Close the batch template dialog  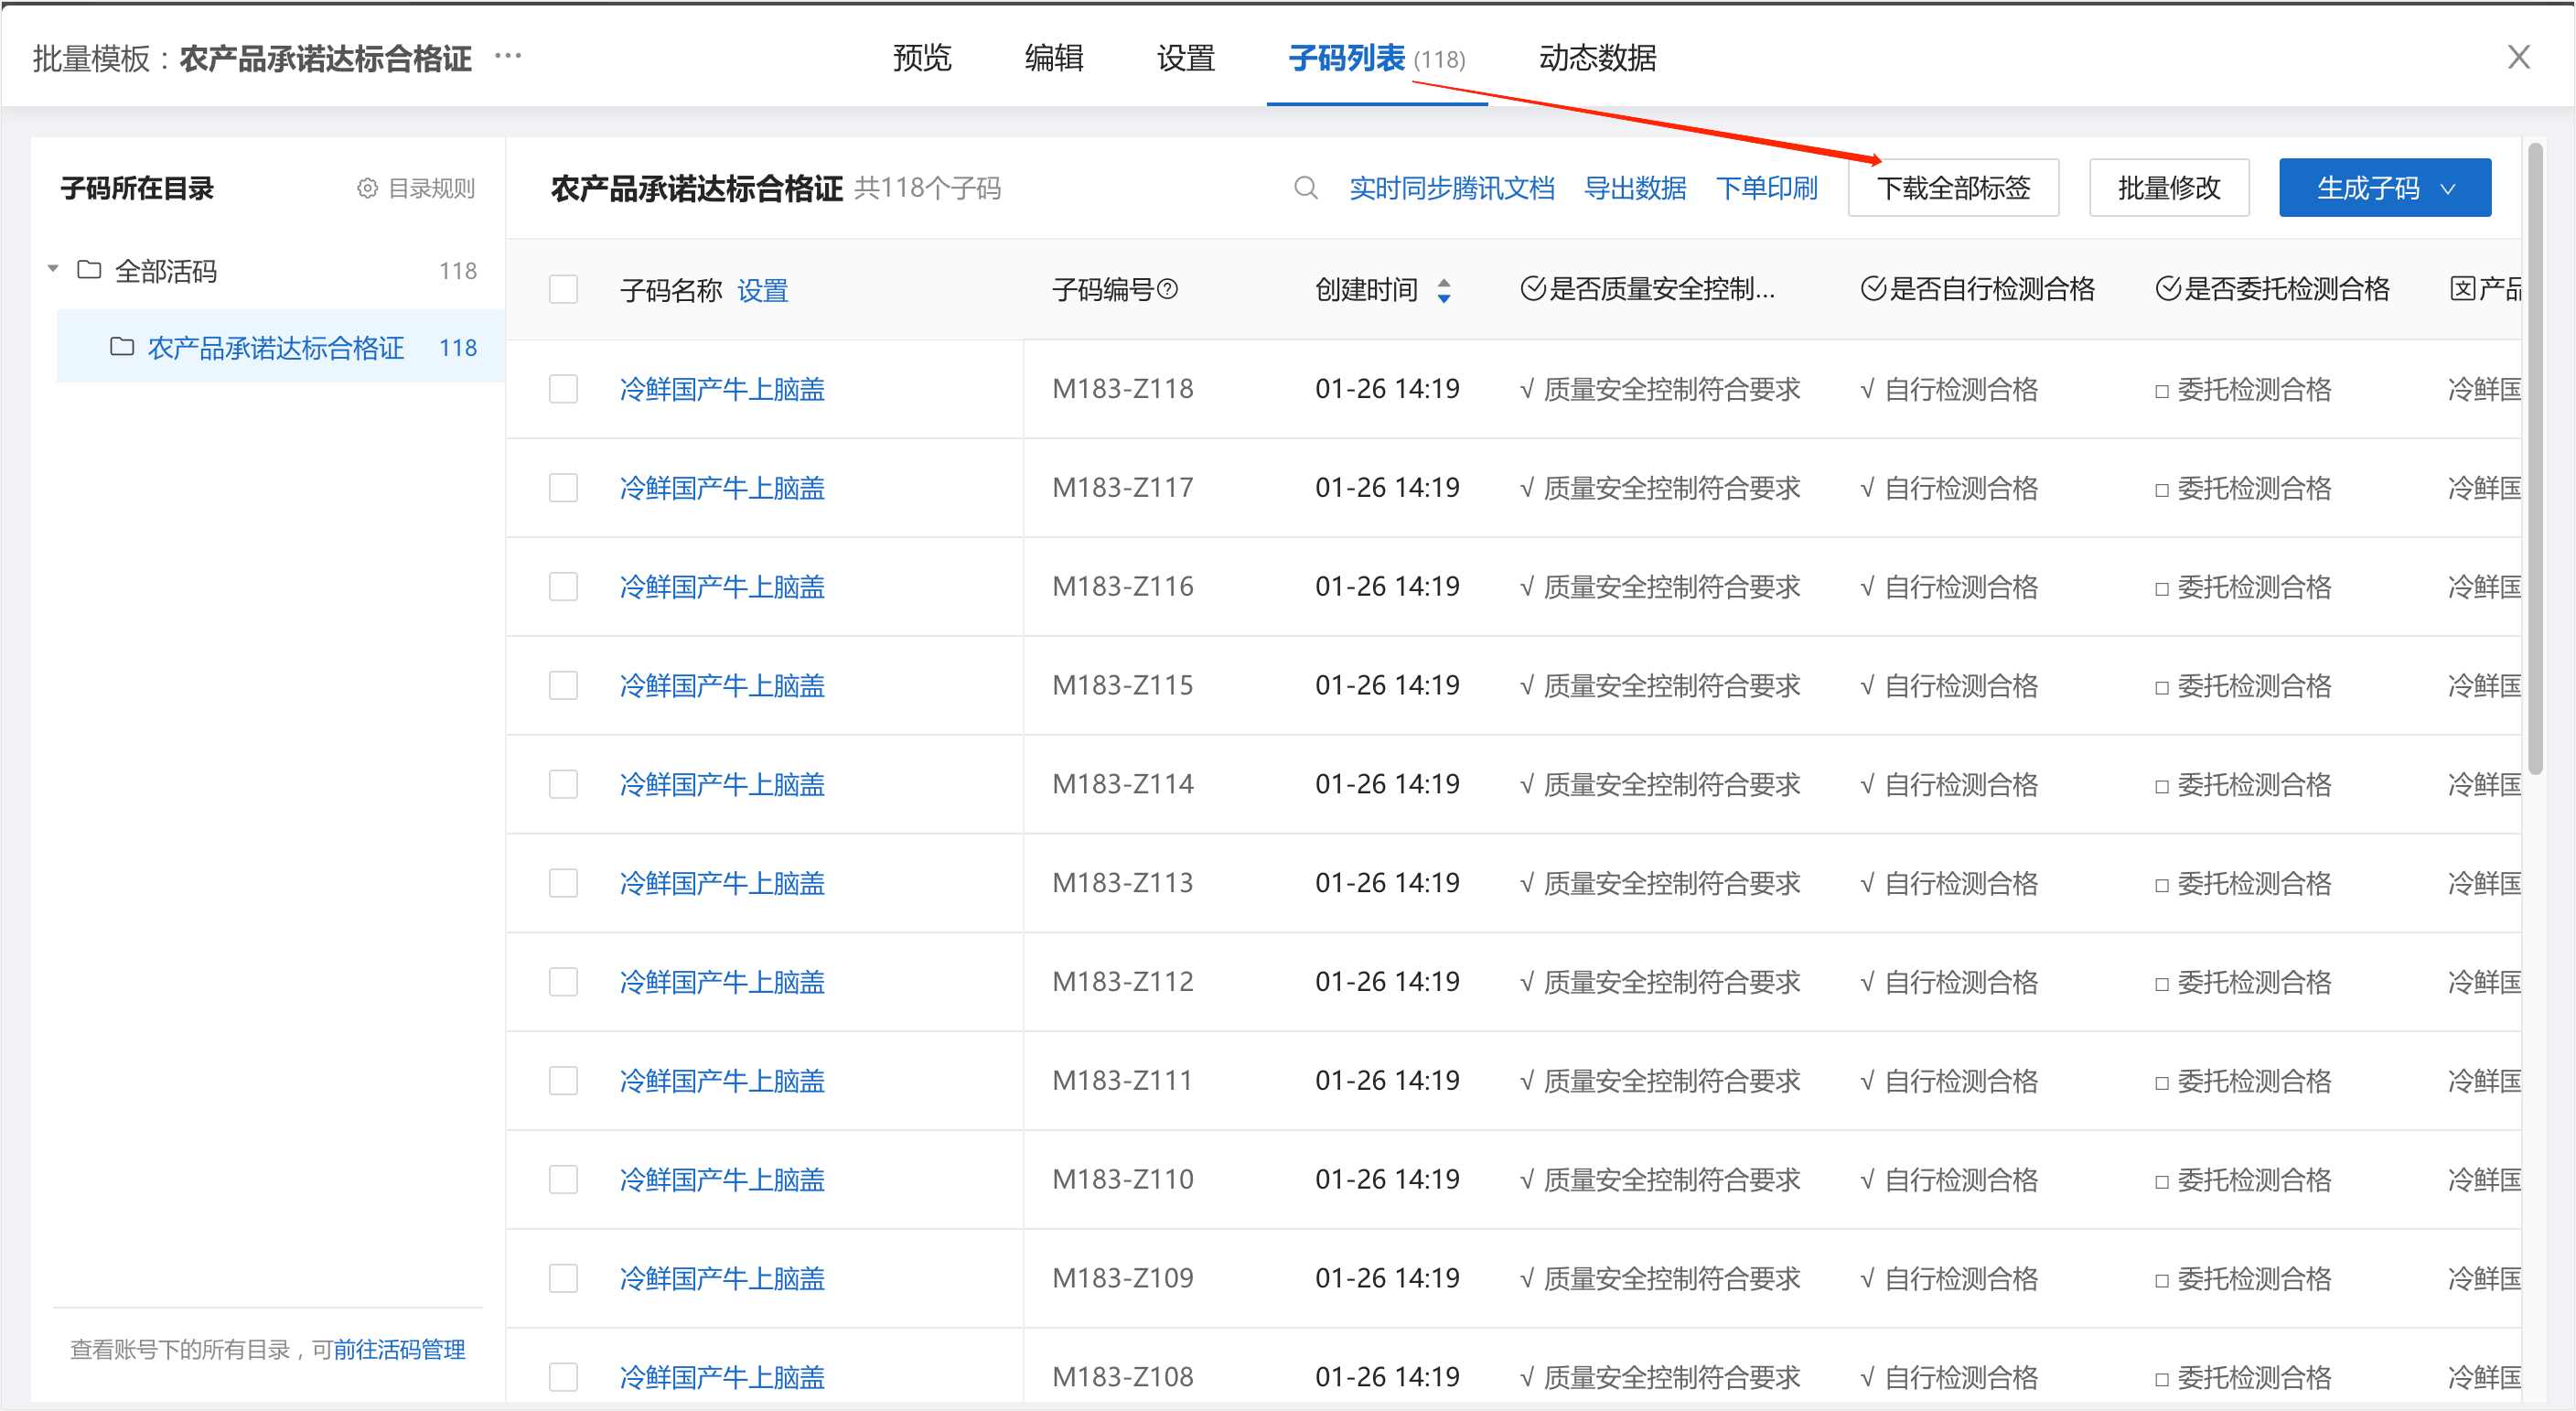tap(2518, 57)
